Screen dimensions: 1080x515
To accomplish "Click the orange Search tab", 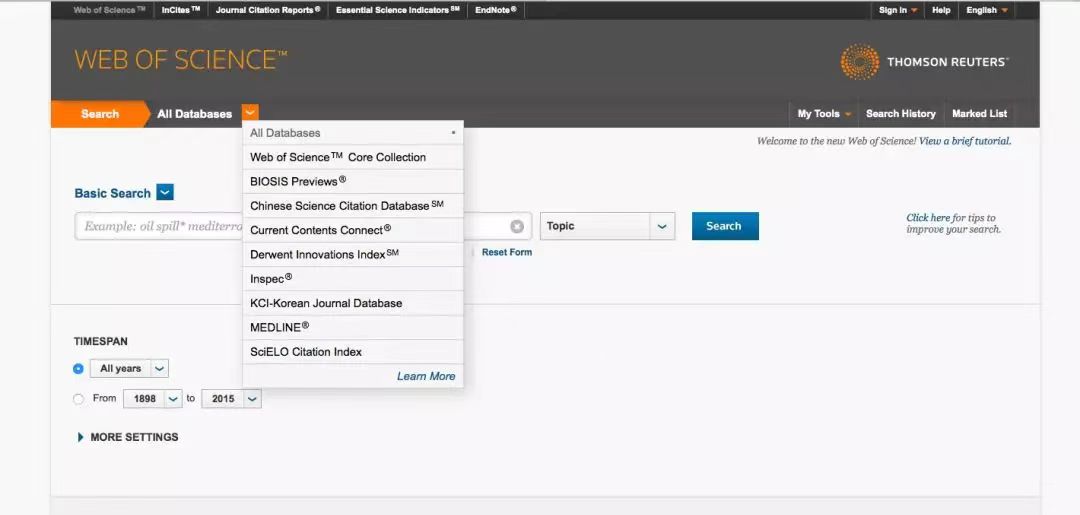I will (x=100, y=114).
